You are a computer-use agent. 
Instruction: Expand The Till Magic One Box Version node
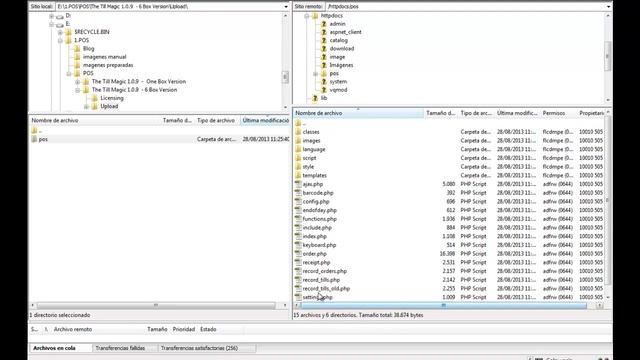78,82
